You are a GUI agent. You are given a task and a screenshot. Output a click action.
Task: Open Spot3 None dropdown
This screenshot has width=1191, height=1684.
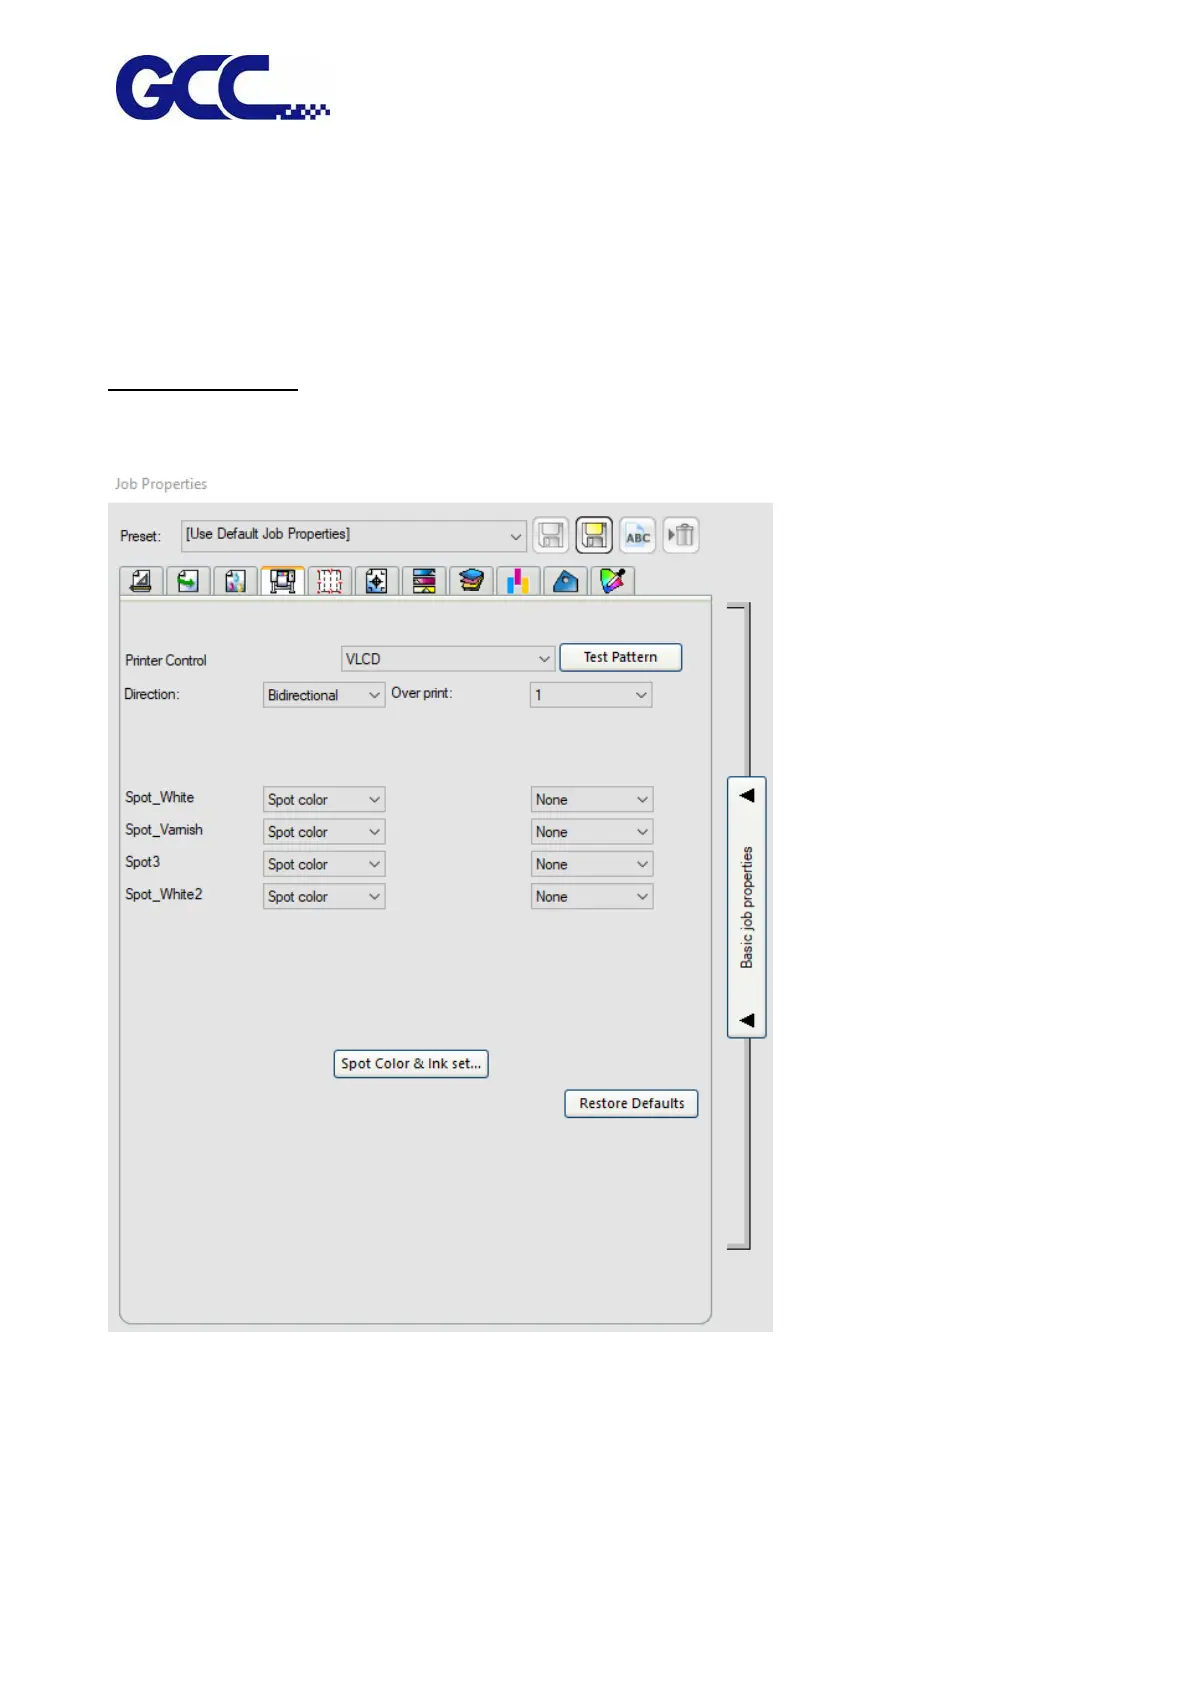click(592, 864)
